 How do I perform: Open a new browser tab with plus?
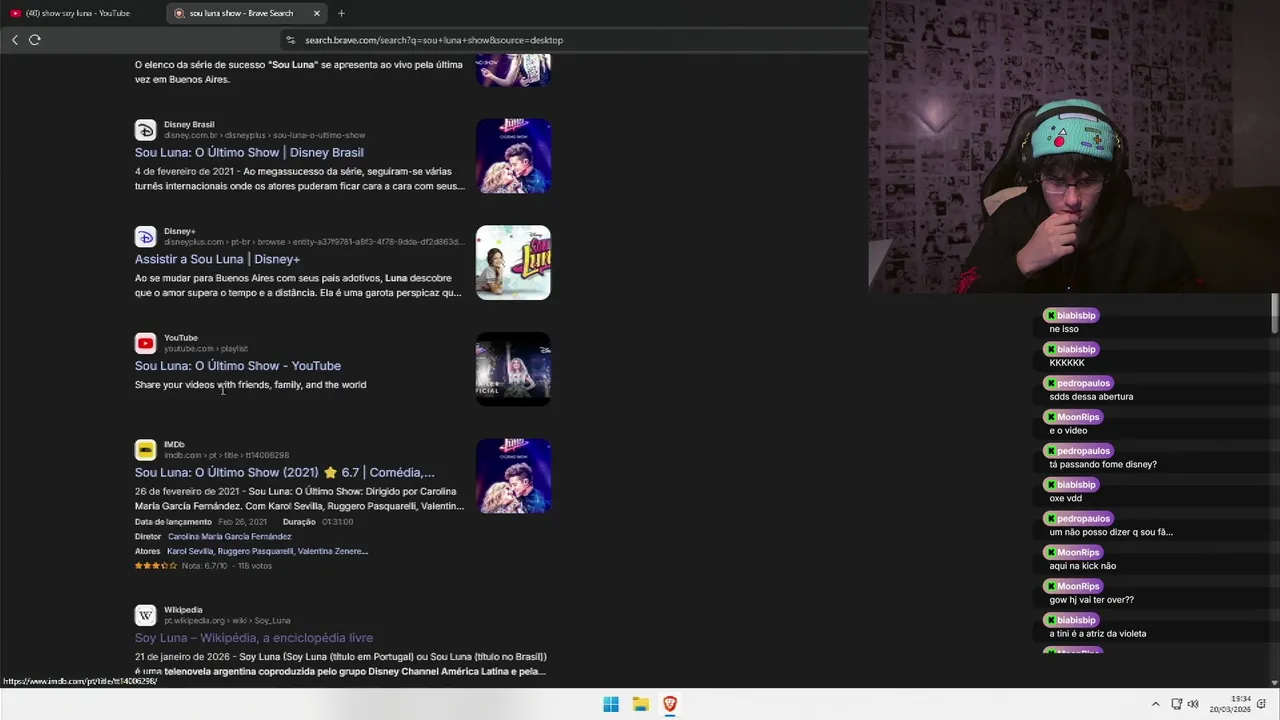[341, 13]
